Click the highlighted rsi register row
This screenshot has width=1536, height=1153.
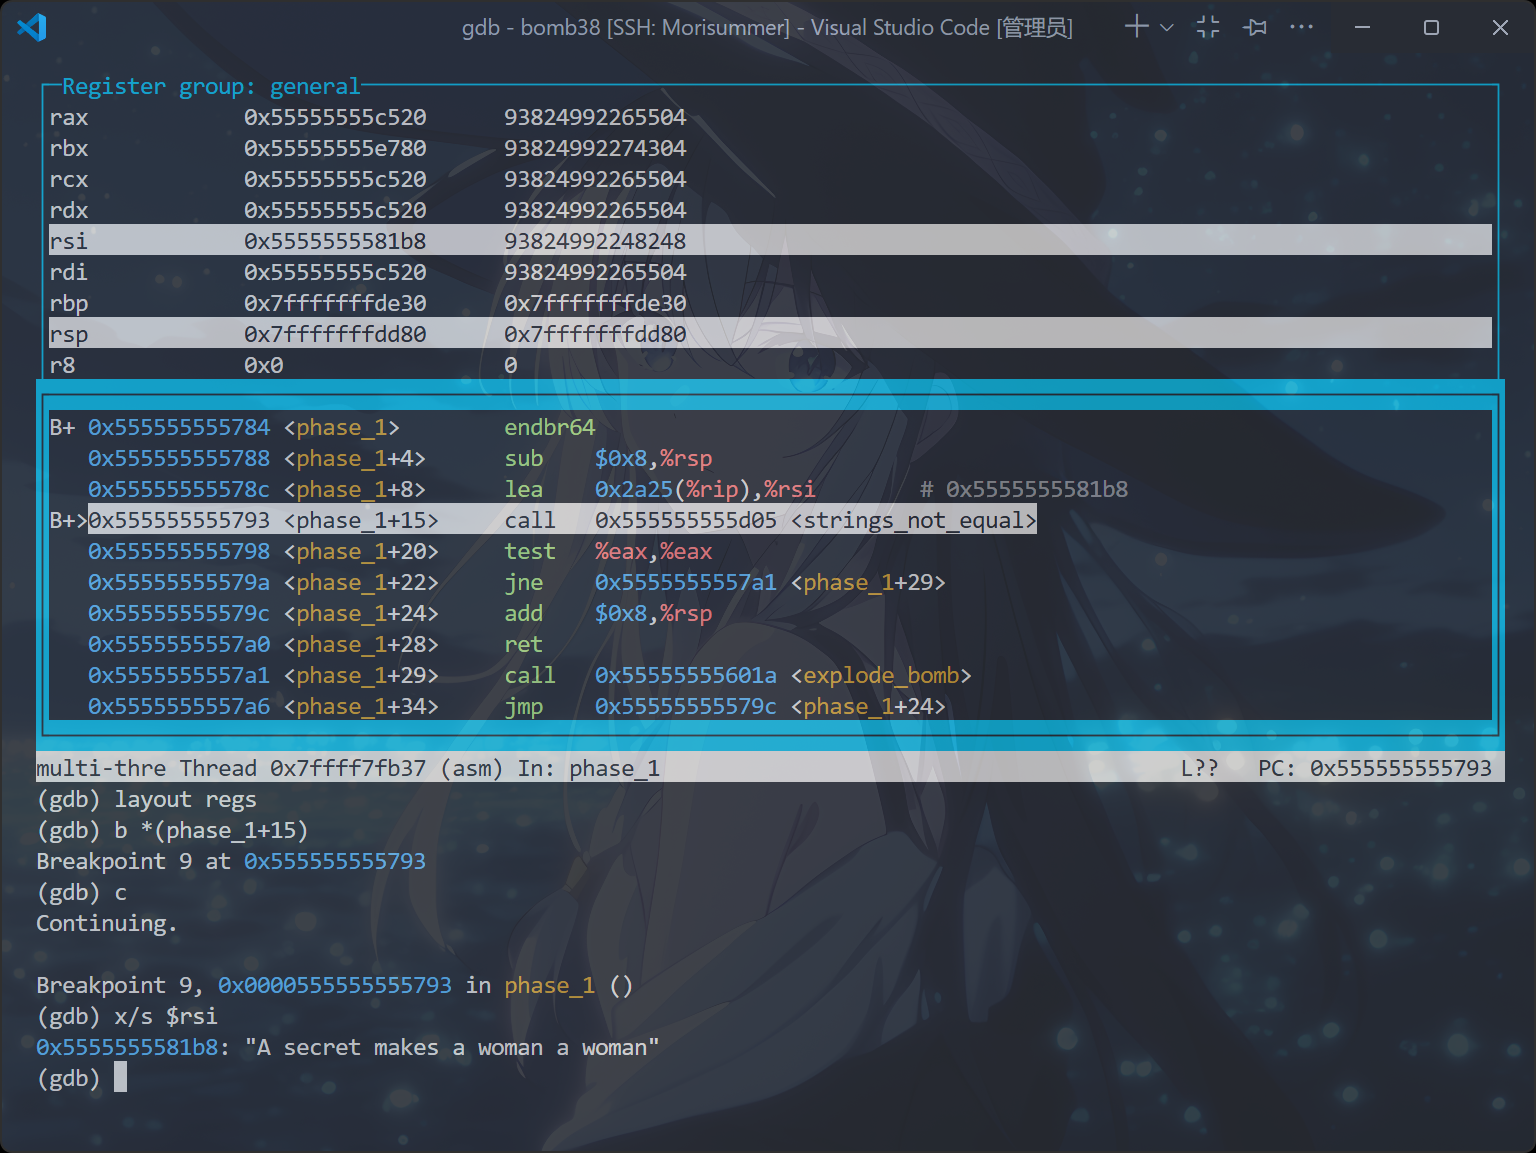(x=769, y=241)
